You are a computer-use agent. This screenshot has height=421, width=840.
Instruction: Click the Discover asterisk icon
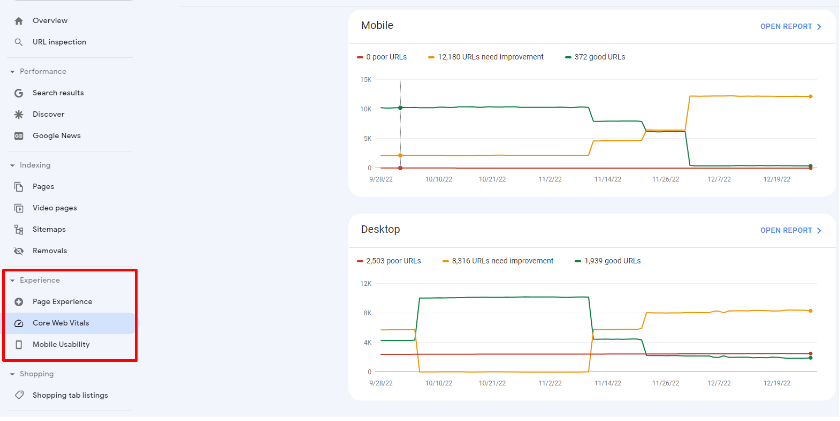19,114
